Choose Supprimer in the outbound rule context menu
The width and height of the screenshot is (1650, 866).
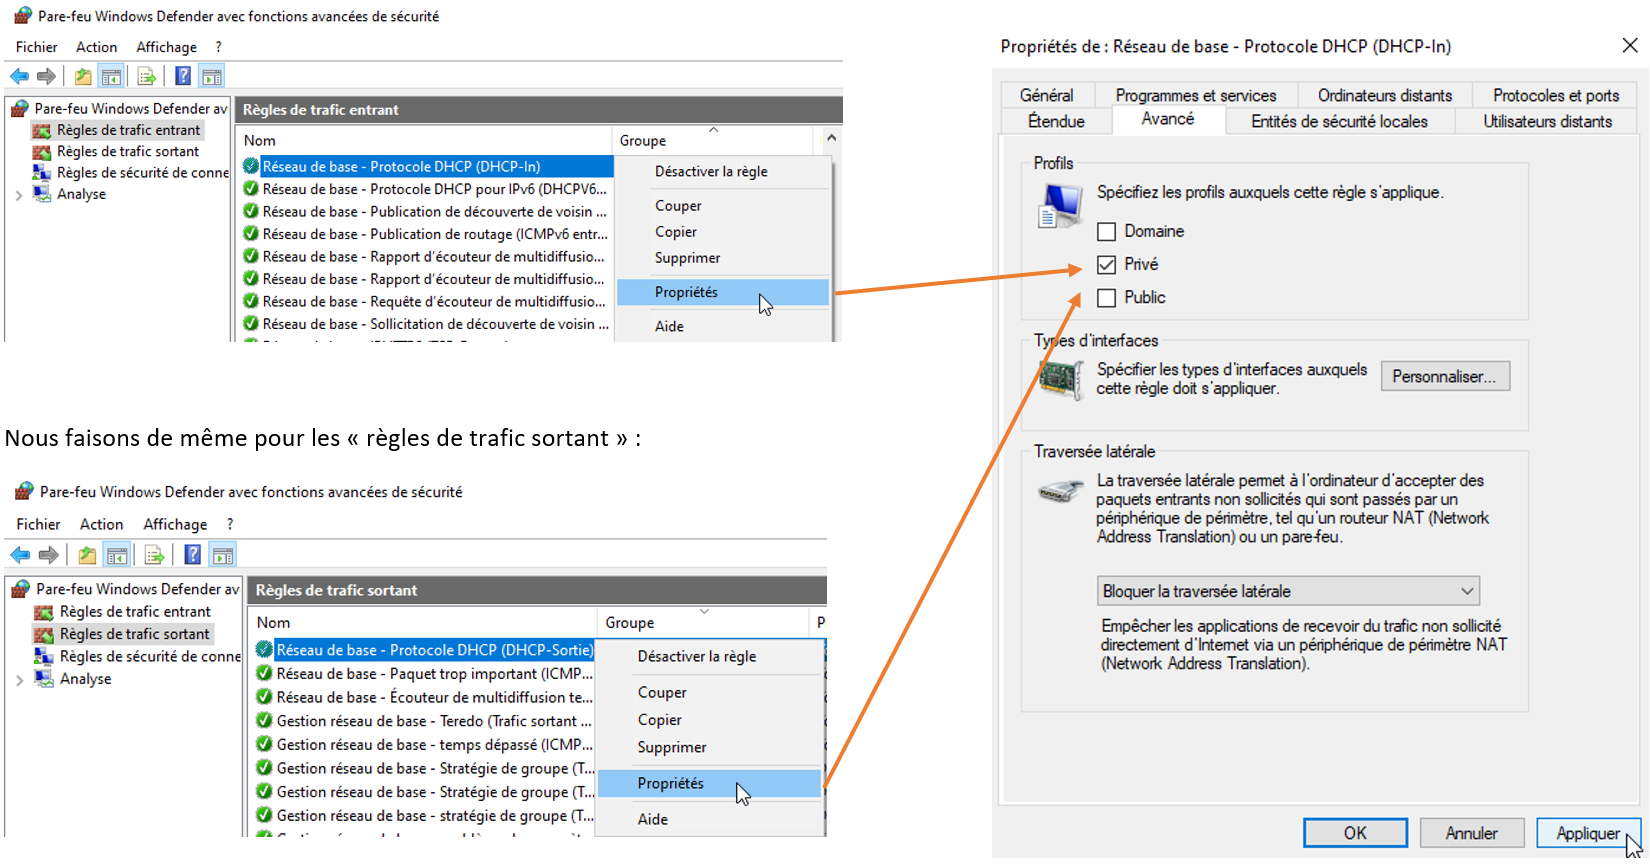[709, 747]
